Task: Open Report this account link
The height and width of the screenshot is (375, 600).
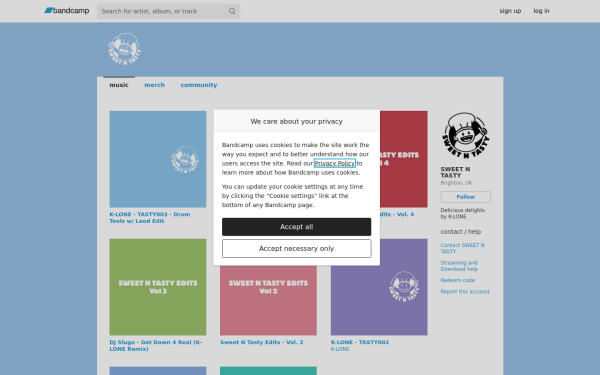Action: pos(465,292)
